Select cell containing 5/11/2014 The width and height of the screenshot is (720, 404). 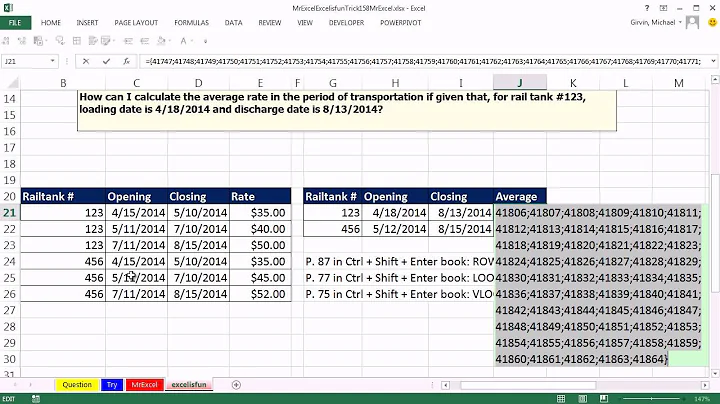[136, 229]
